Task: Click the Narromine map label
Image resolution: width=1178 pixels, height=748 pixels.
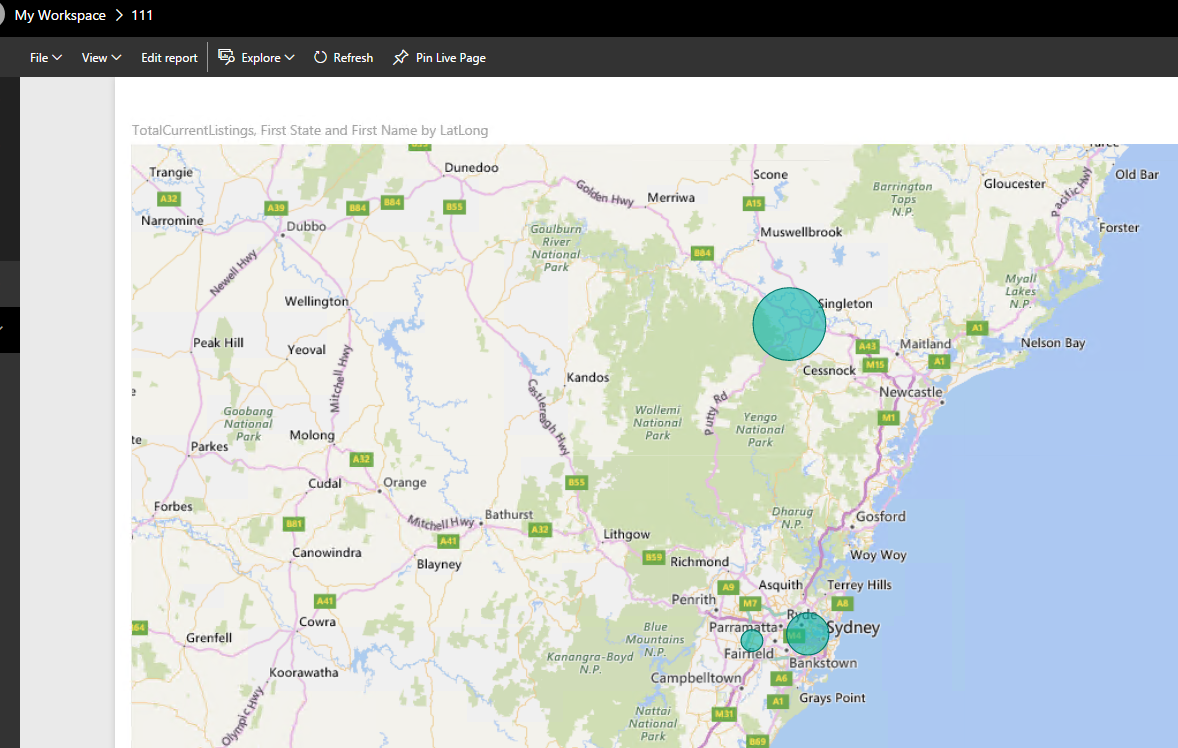Action: 172,220
